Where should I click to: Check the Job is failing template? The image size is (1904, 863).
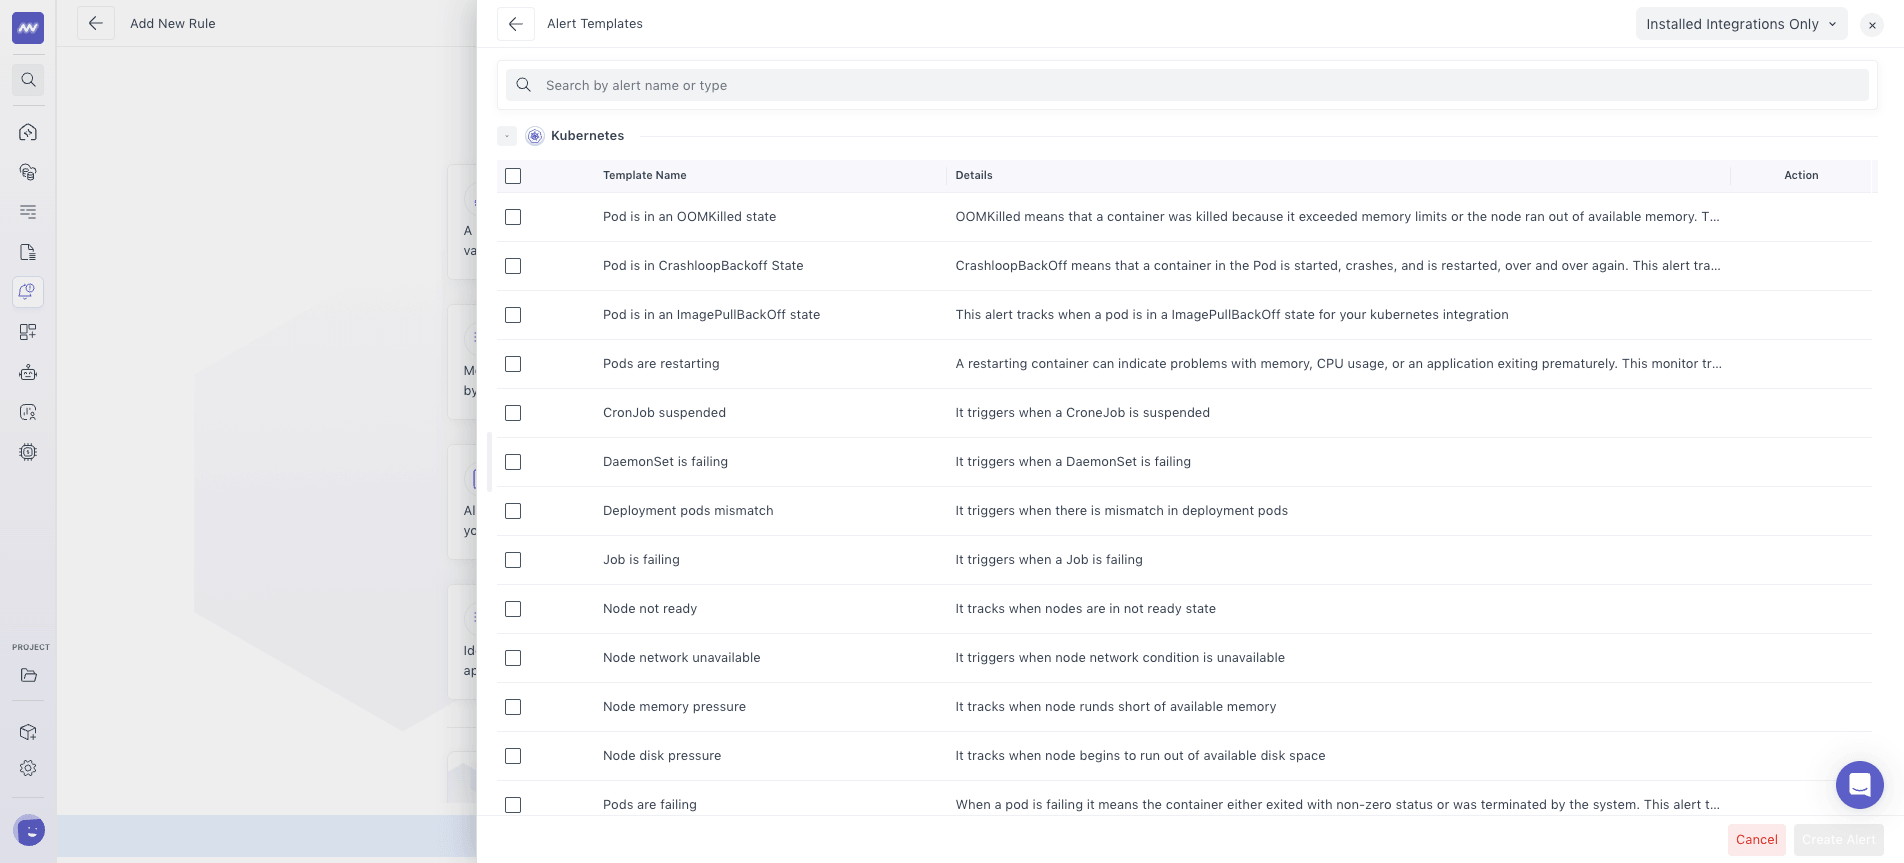tap(513, 560)
